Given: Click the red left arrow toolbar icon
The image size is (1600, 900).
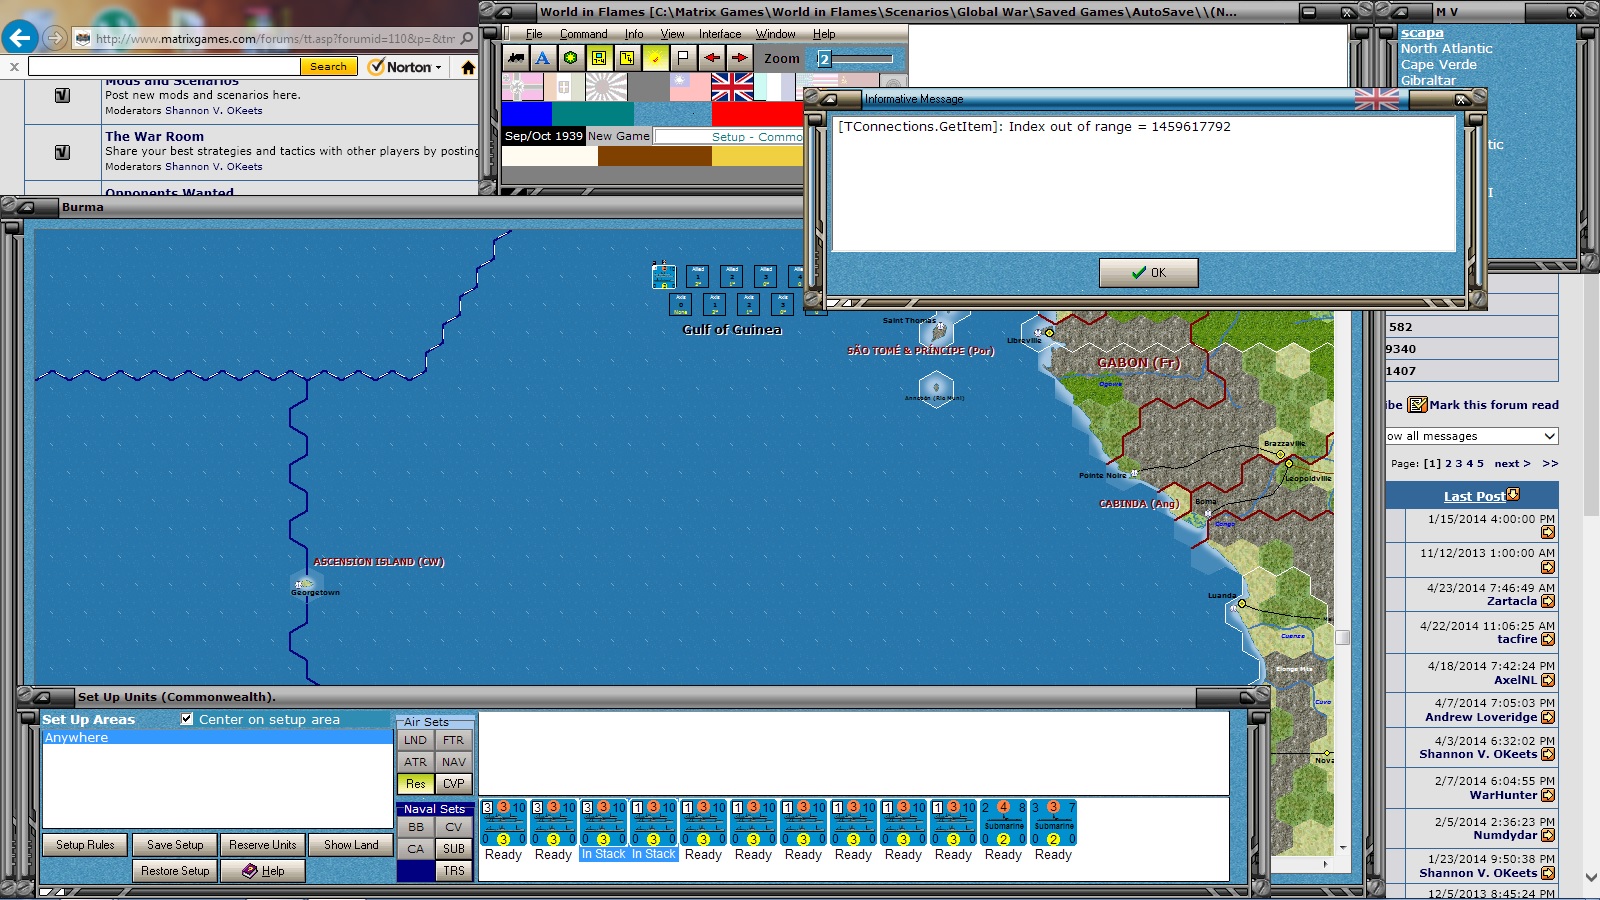Looking at the screenshot, I should [711, 58].
